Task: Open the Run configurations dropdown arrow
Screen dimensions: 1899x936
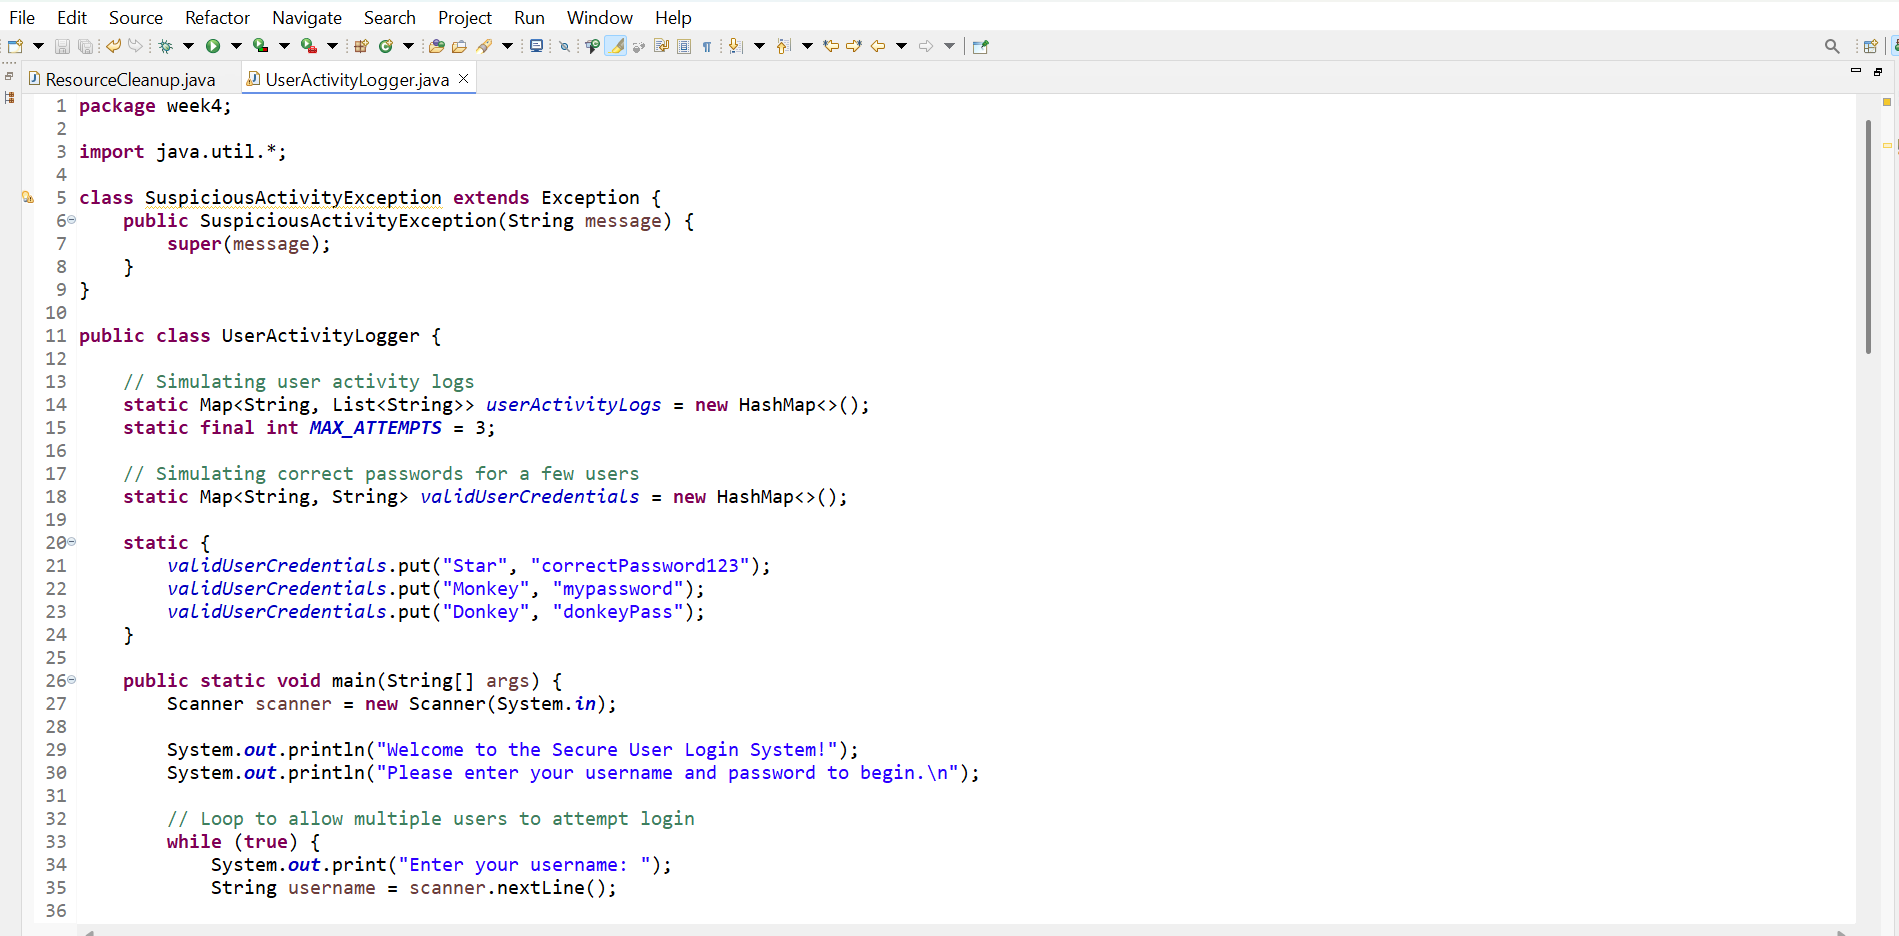Action: (236, 46)
